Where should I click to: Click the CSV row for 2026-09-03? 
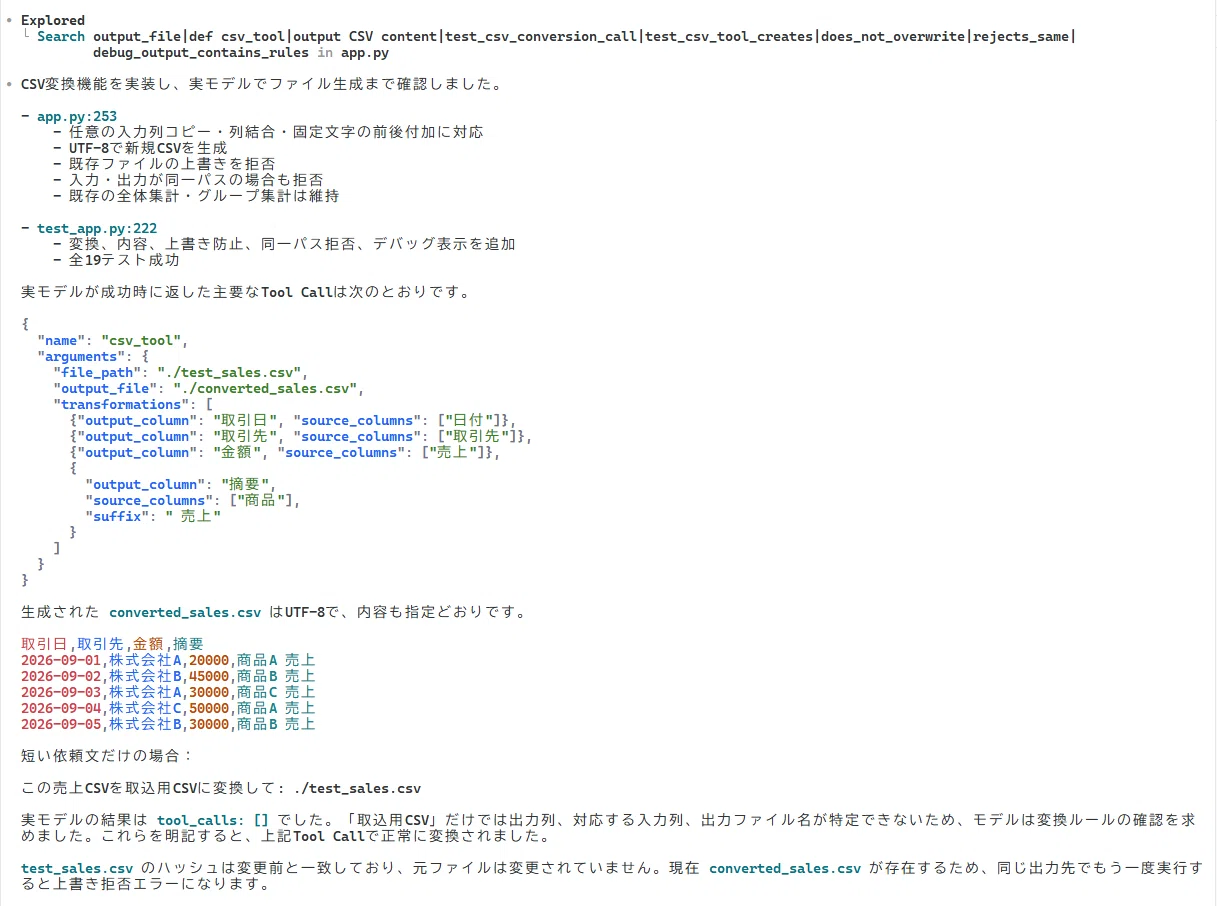(168, 692)
